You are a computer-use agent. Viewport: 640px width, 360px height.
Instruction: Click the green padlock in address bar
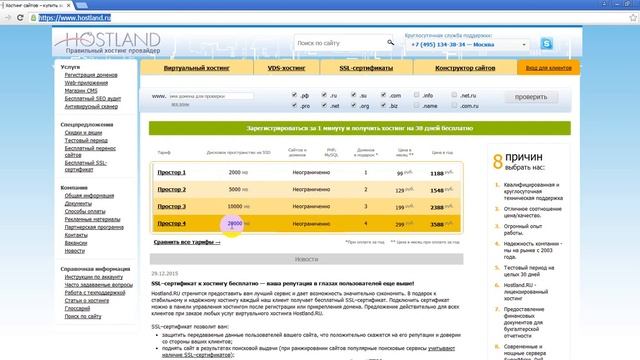(33, 18)
